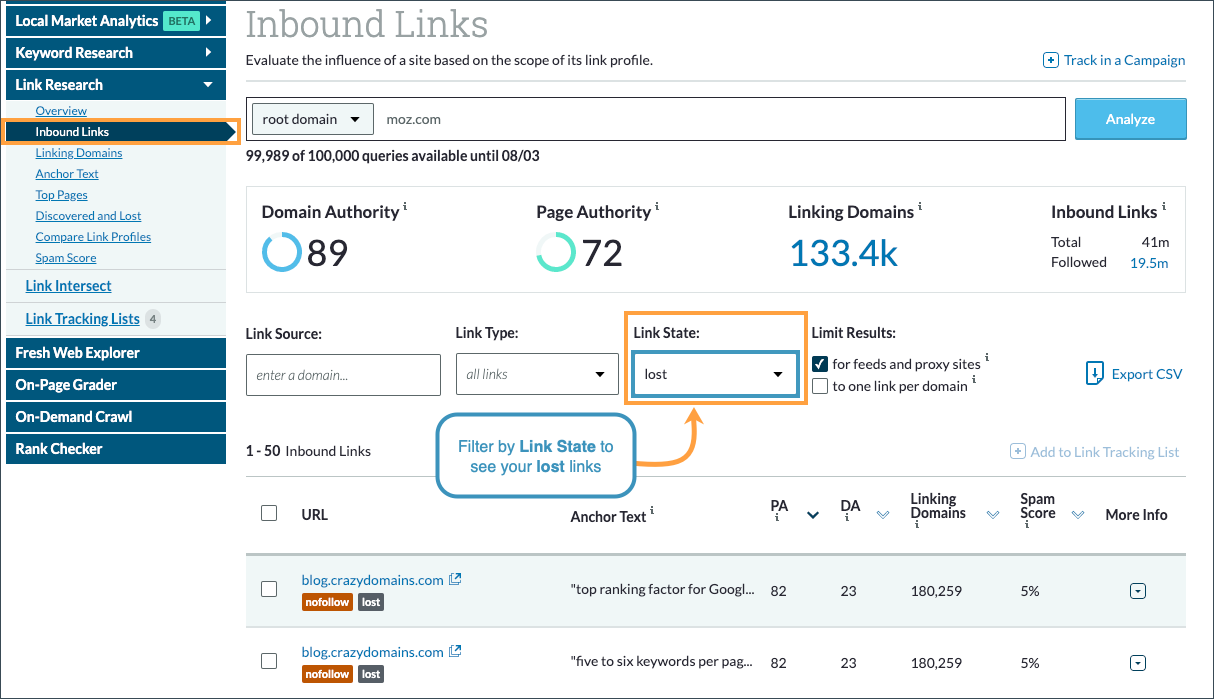This screenshot has height=699, width=1214.
Task: Click the 'enter a domain' Link Source field
Action: pos(343,374)
